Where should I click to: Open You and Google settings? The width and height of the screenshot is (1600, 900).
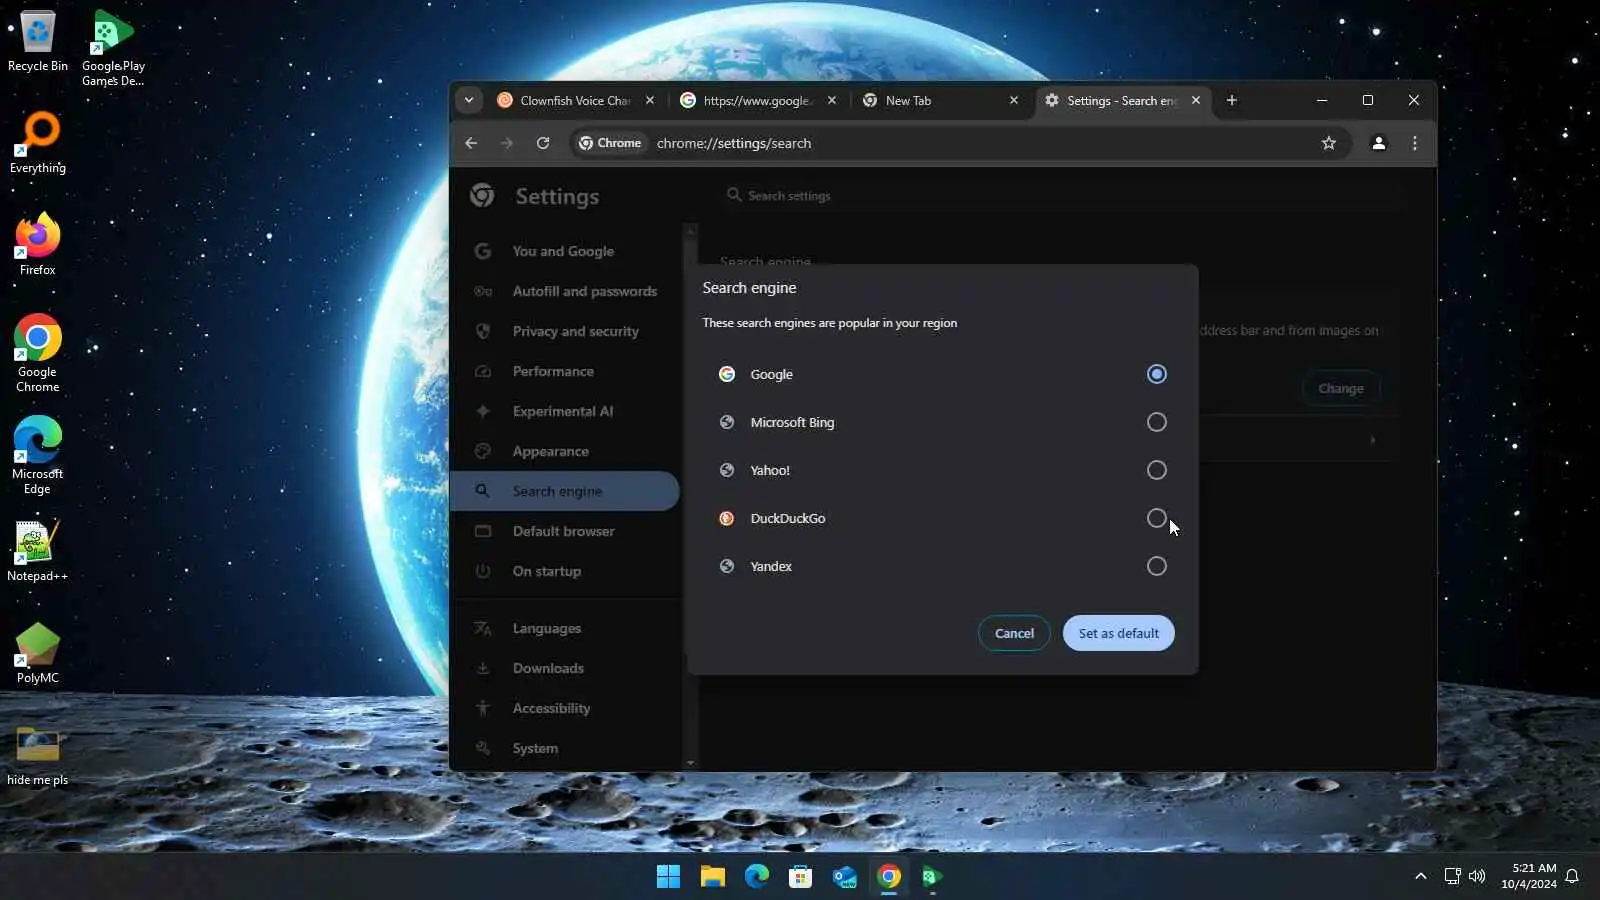564,251
